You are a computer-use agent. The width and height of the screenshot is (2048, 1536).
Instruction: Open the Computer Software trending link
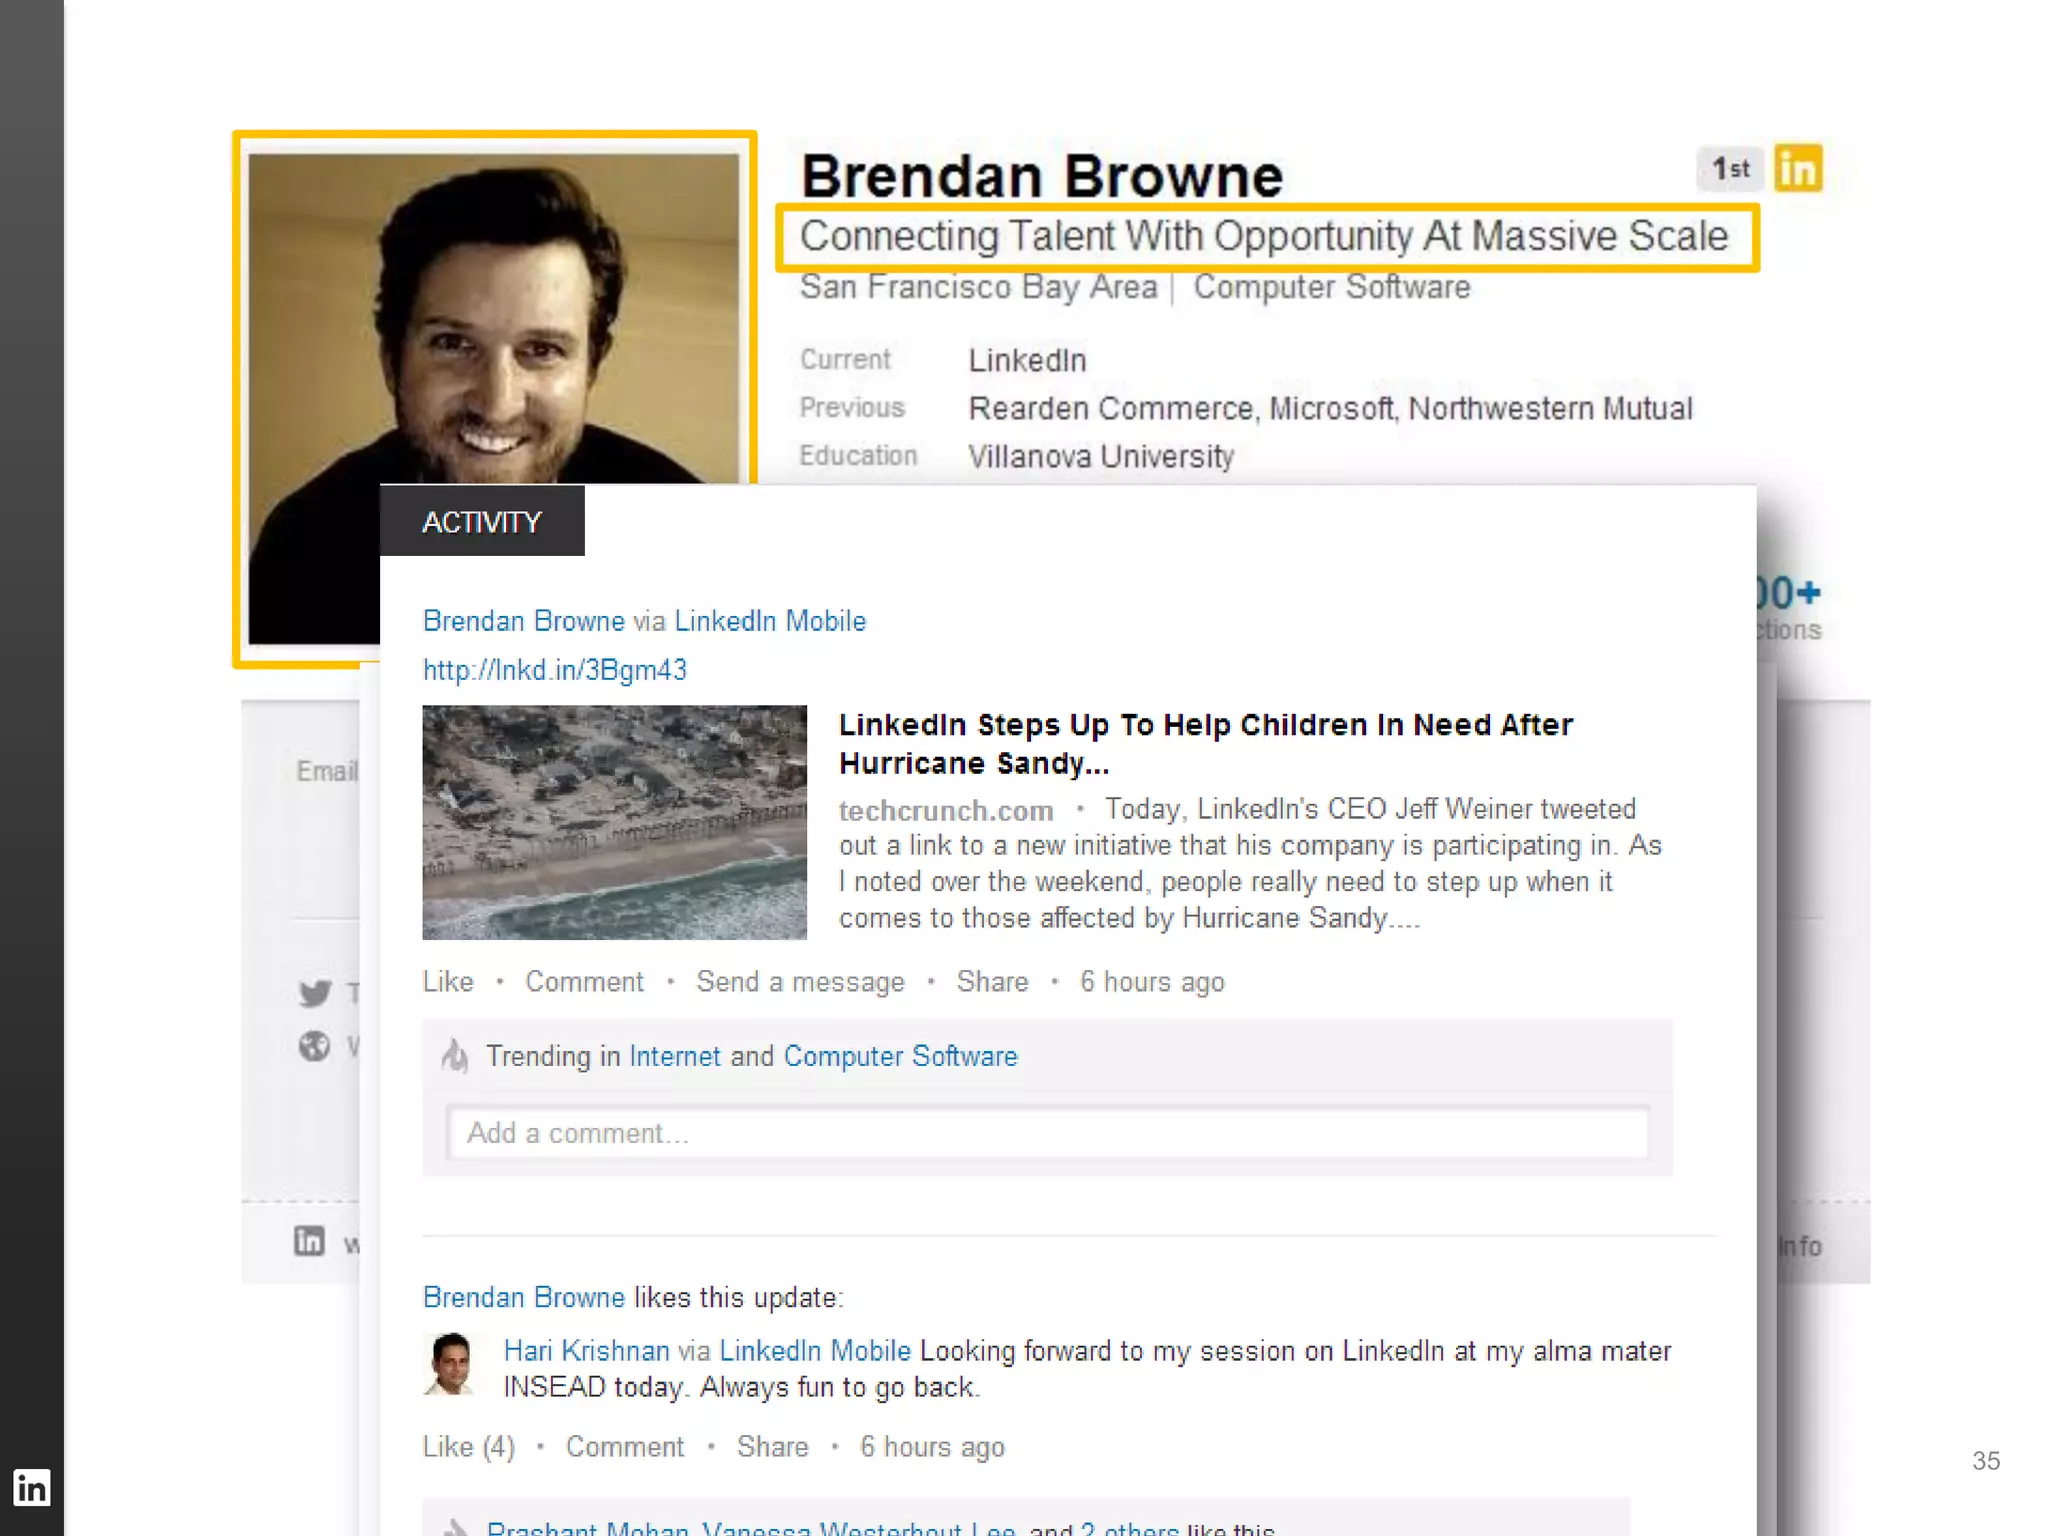click(x=900, y=1056)
